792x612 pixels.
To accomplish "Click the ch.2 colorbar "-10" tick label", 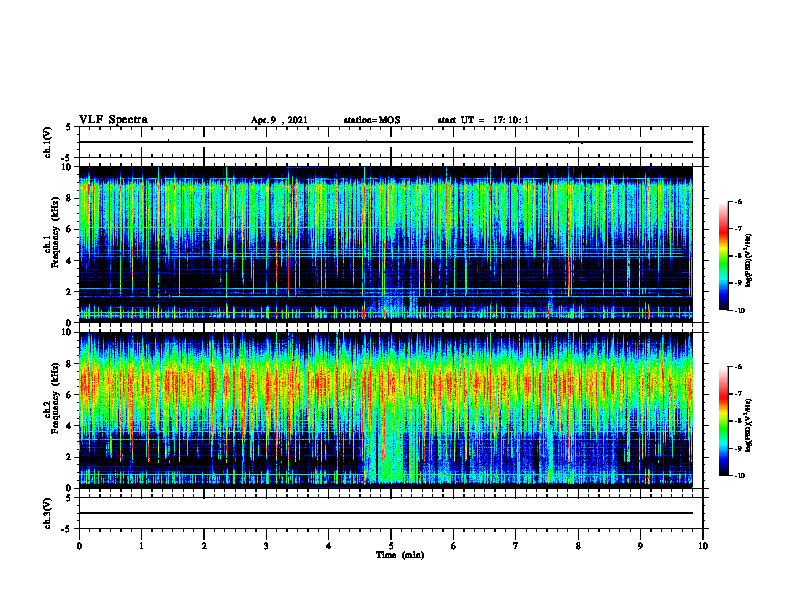I will coord(740,475).
